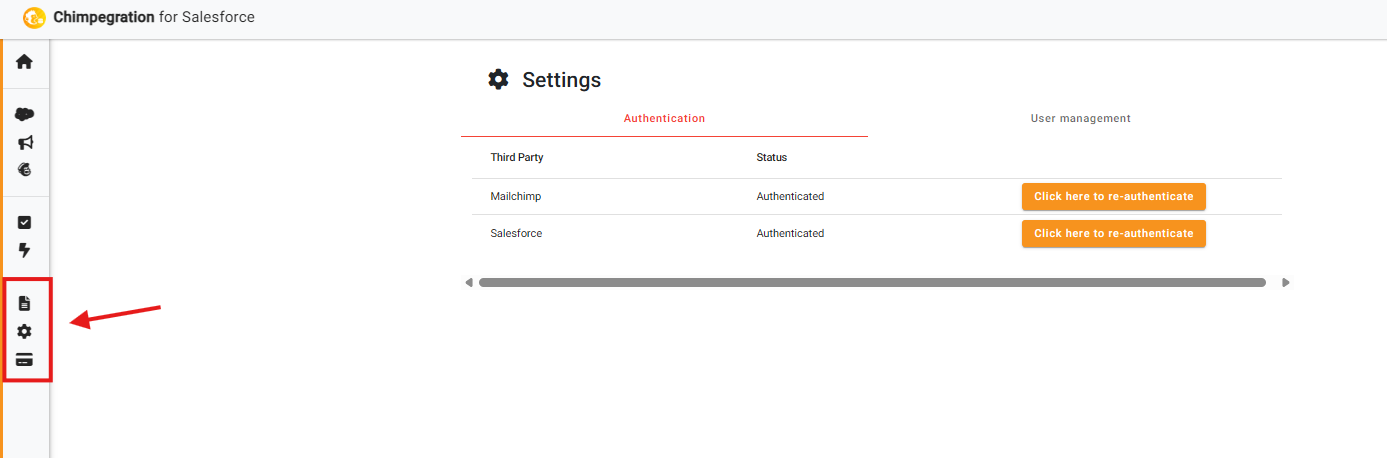This screenshot has width=1387, height=458.
Task: Click the credit card billing icon
Action: (x=25, y=360)
